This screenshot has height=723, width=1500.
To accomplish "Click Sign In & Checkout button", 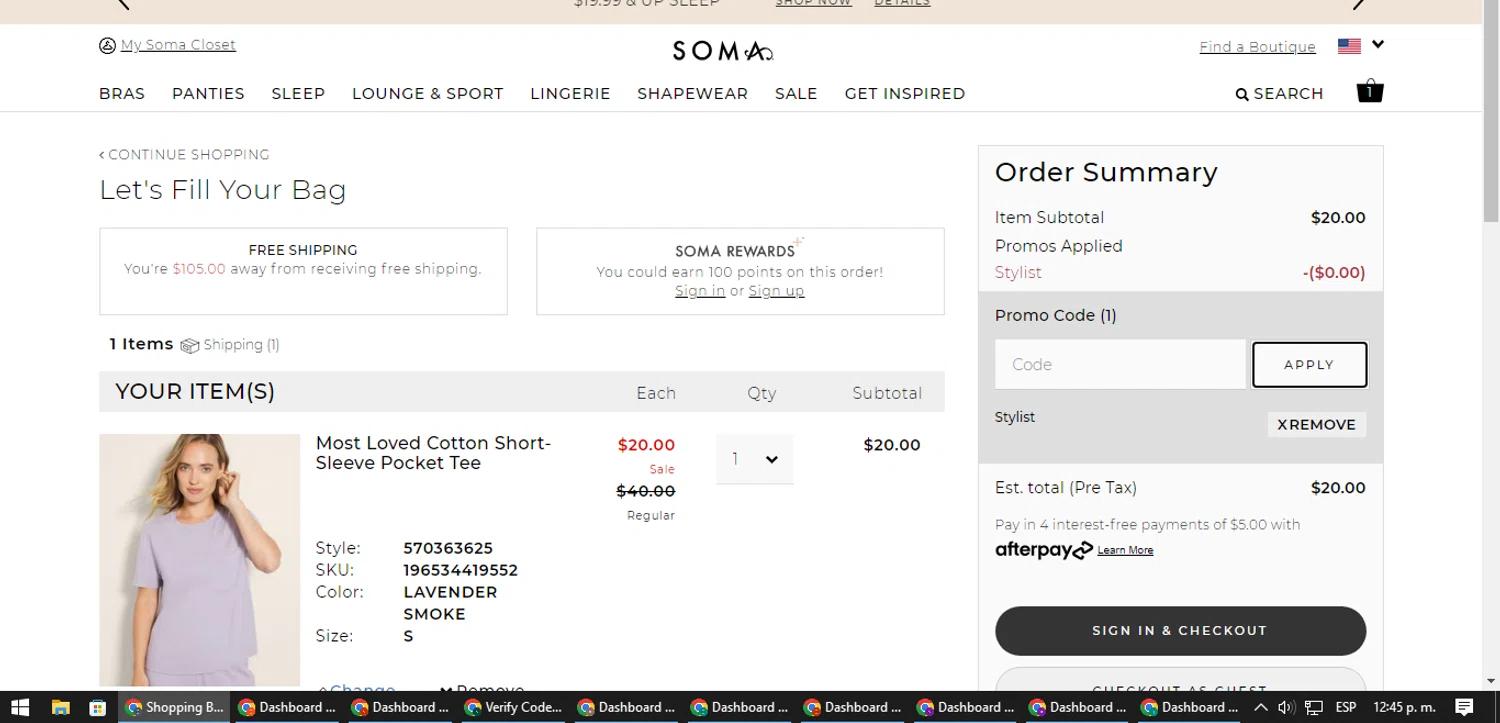I will click(x=1180, y=631).
